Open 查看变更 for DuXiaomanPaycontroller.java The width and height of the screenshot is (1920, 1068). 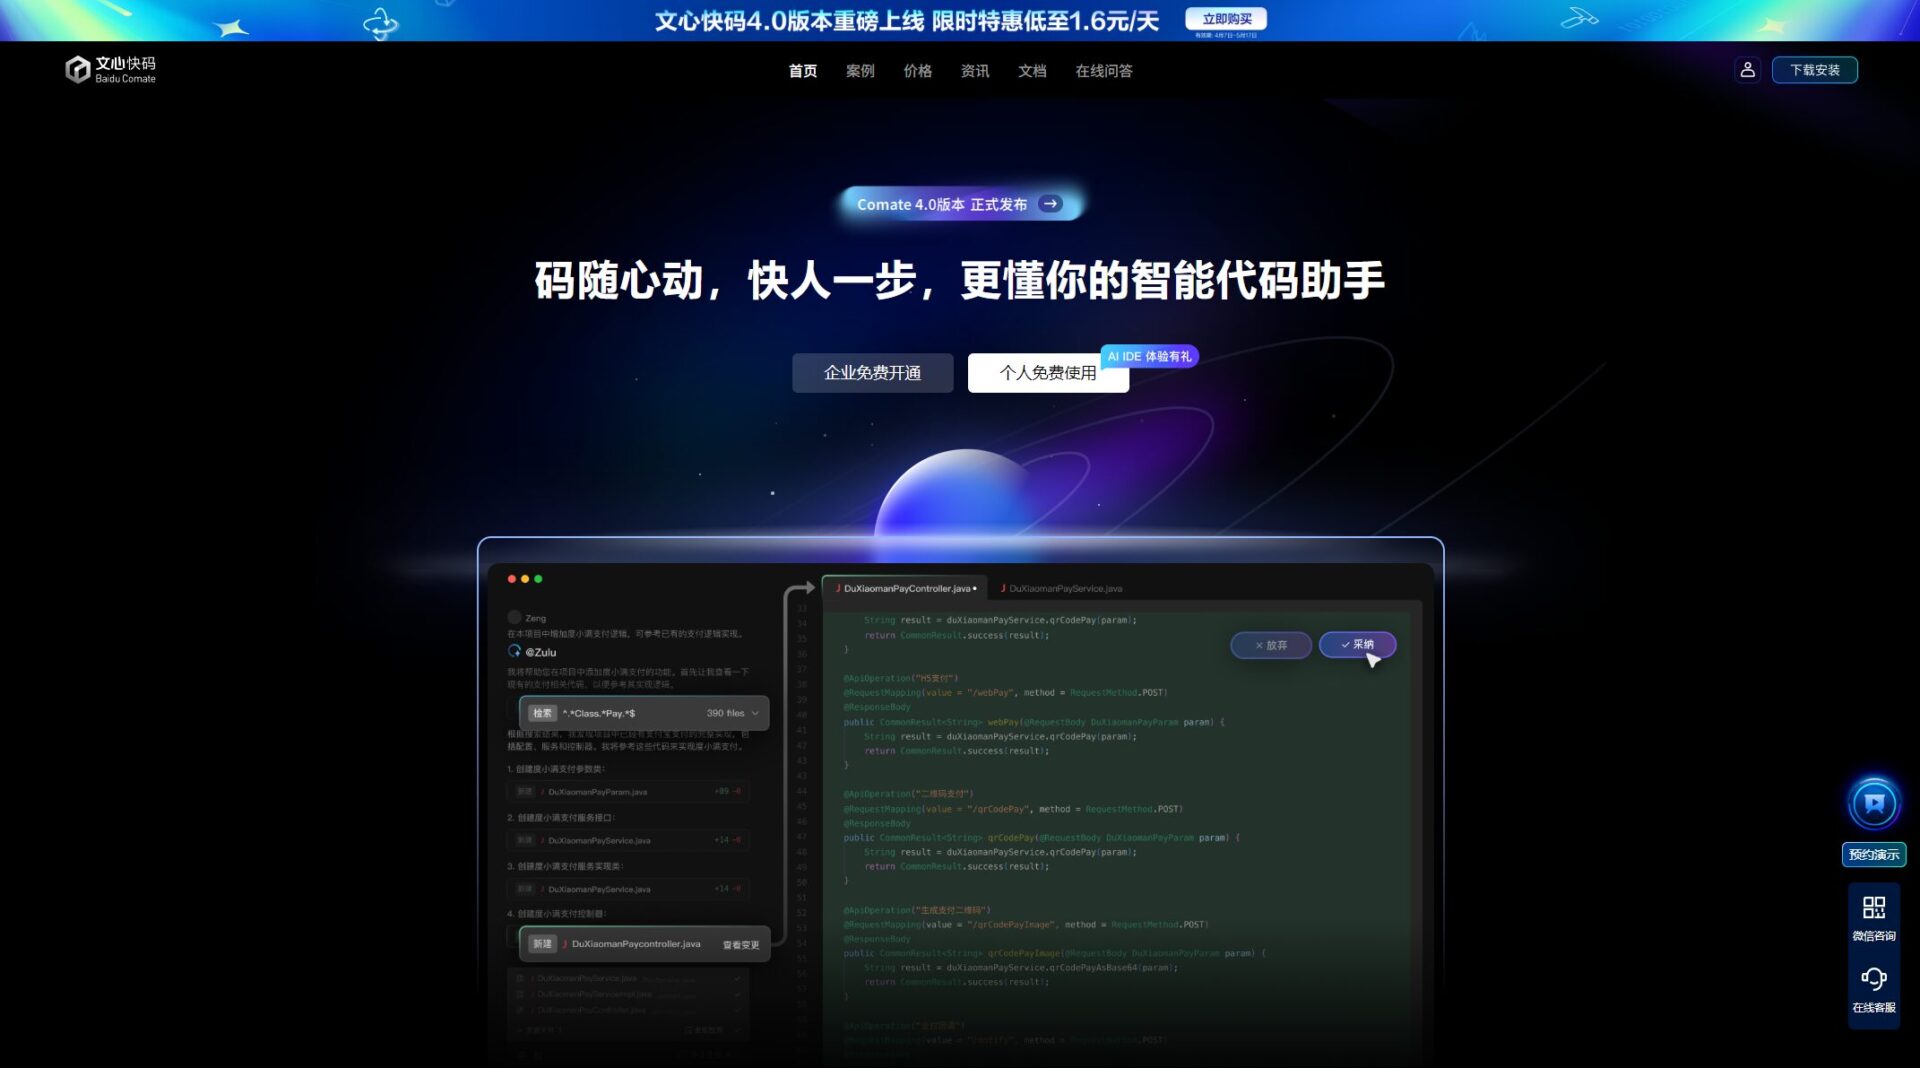[741, 943]
